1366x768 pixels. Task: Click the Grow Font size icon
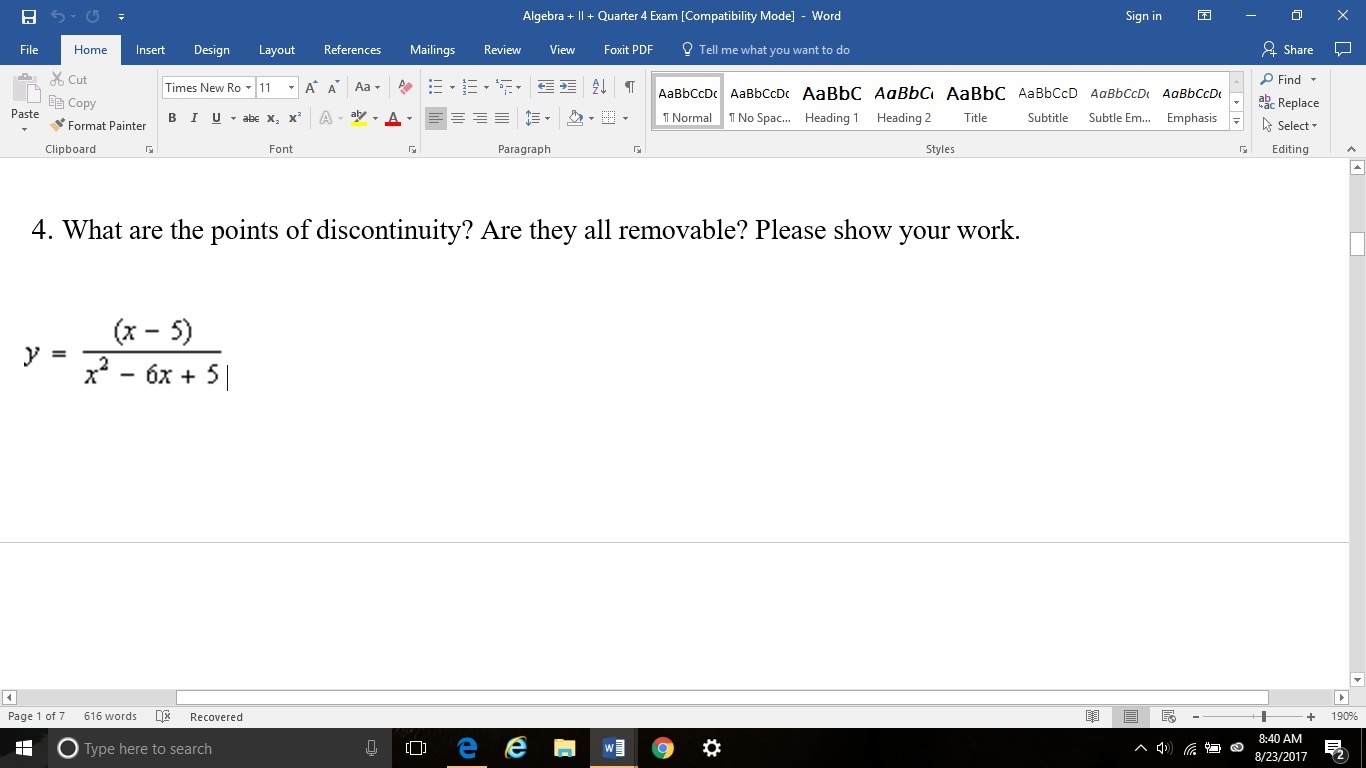[x=312, y=88]
